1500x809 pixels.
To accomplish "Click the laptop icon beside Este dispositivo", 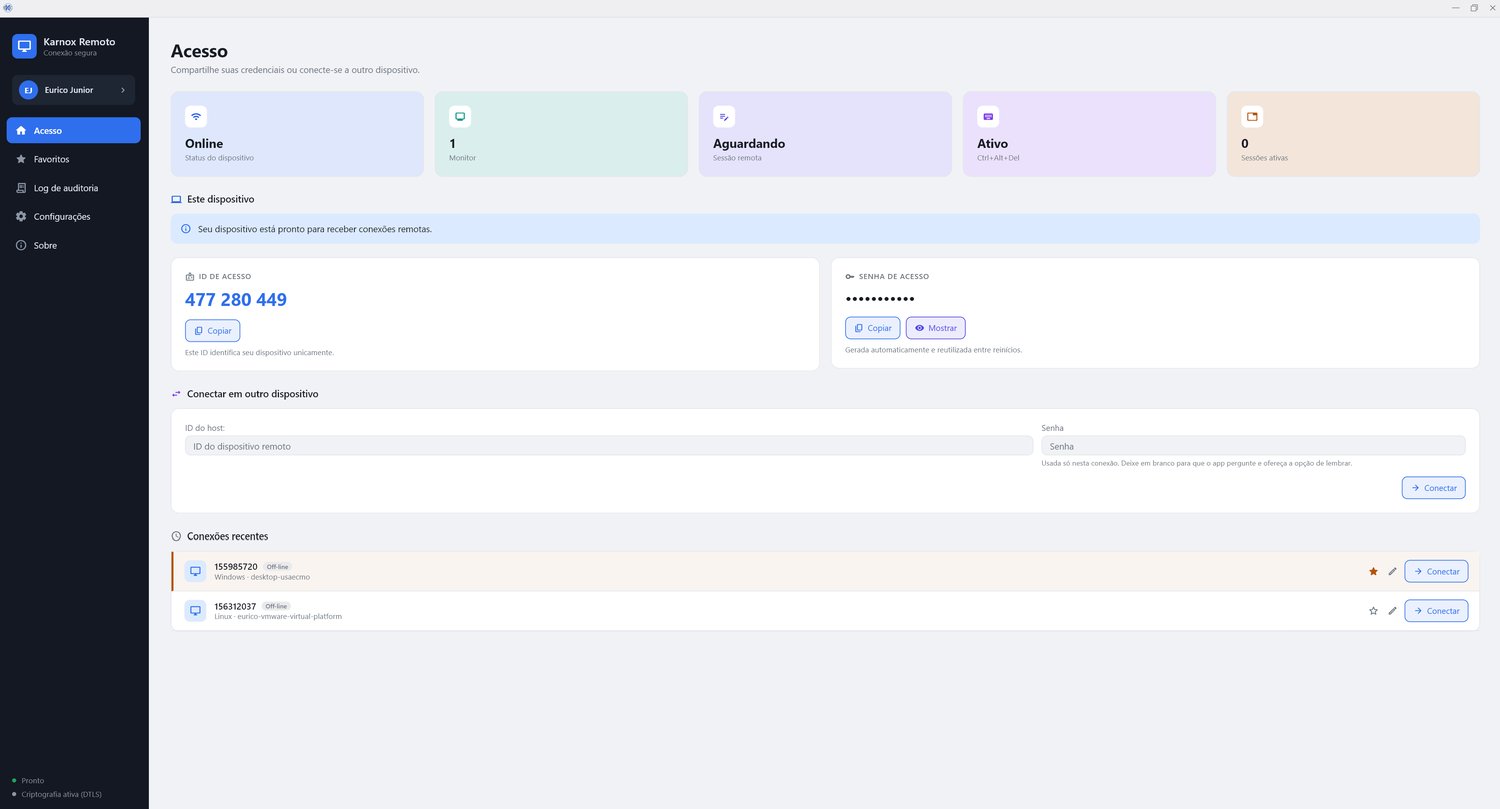I will pos(177,199).
